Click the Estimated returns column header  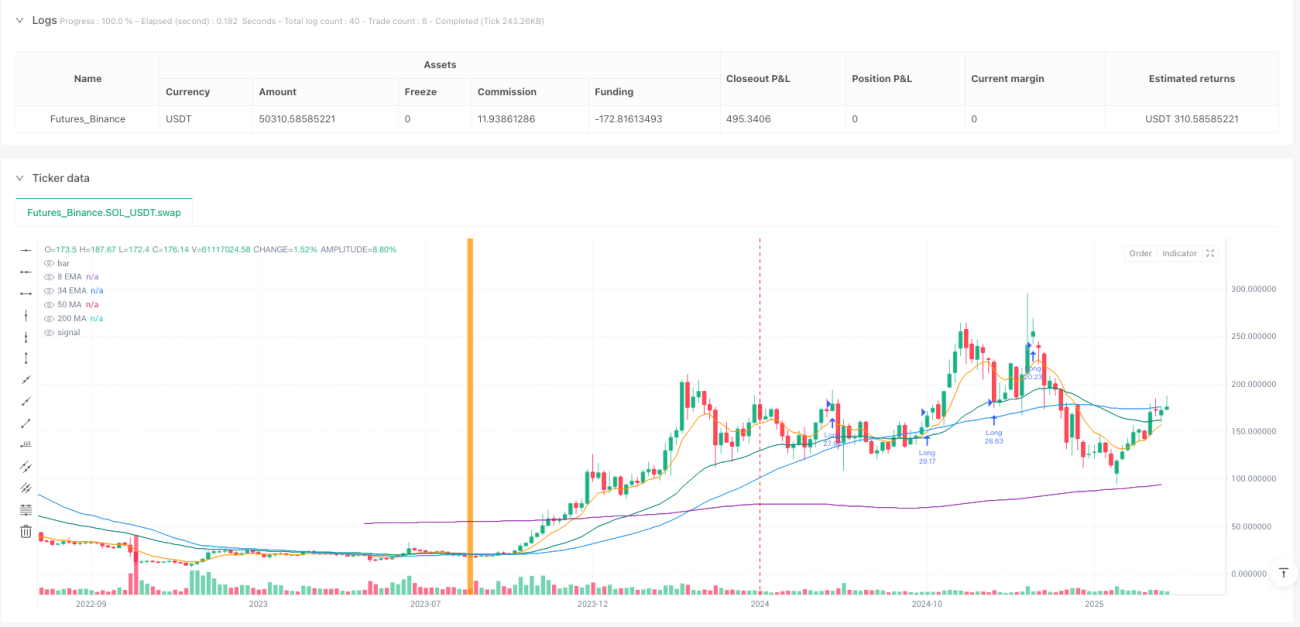point(1191,78)
